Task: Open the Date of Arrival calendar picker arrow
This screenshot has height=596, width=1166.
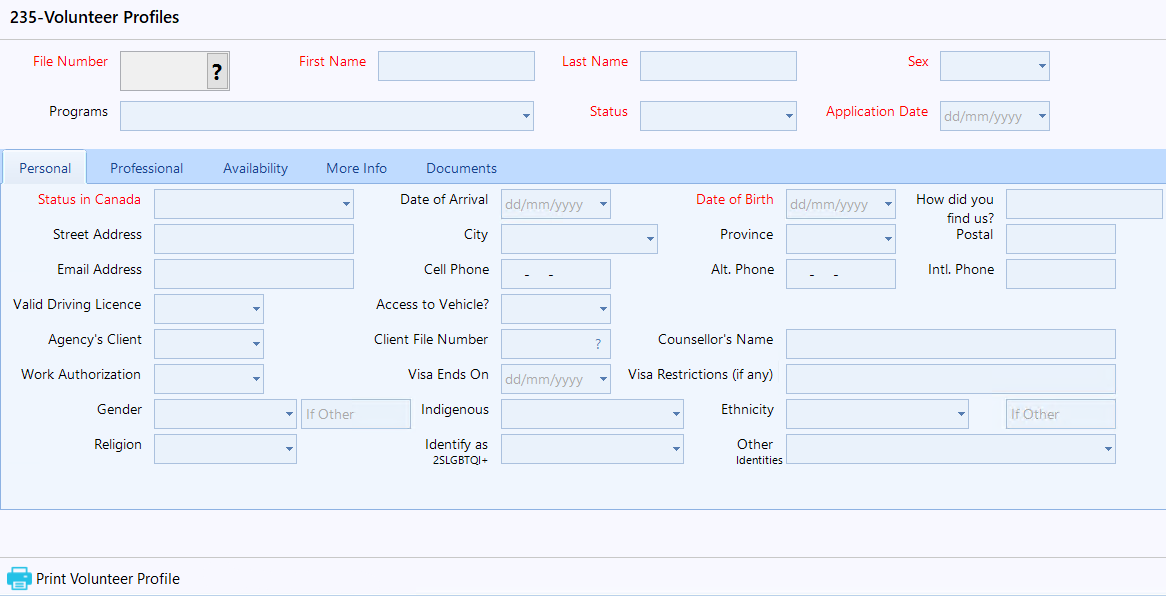Action: pos(602,204)
